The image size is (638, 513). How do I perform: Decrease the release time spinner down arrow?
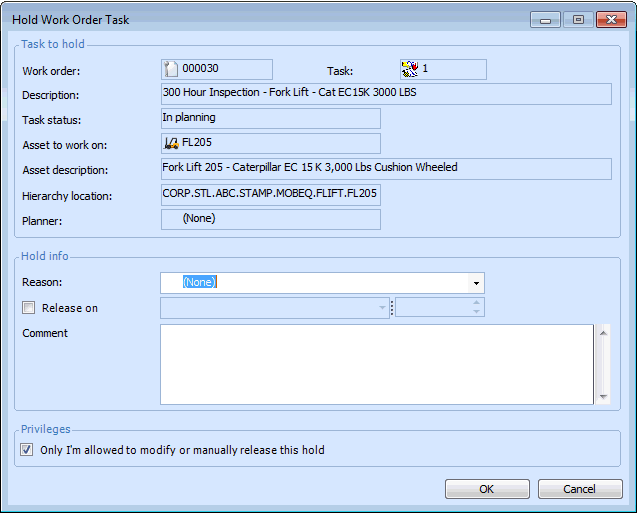pyautogui.click(x=476, y=312)
